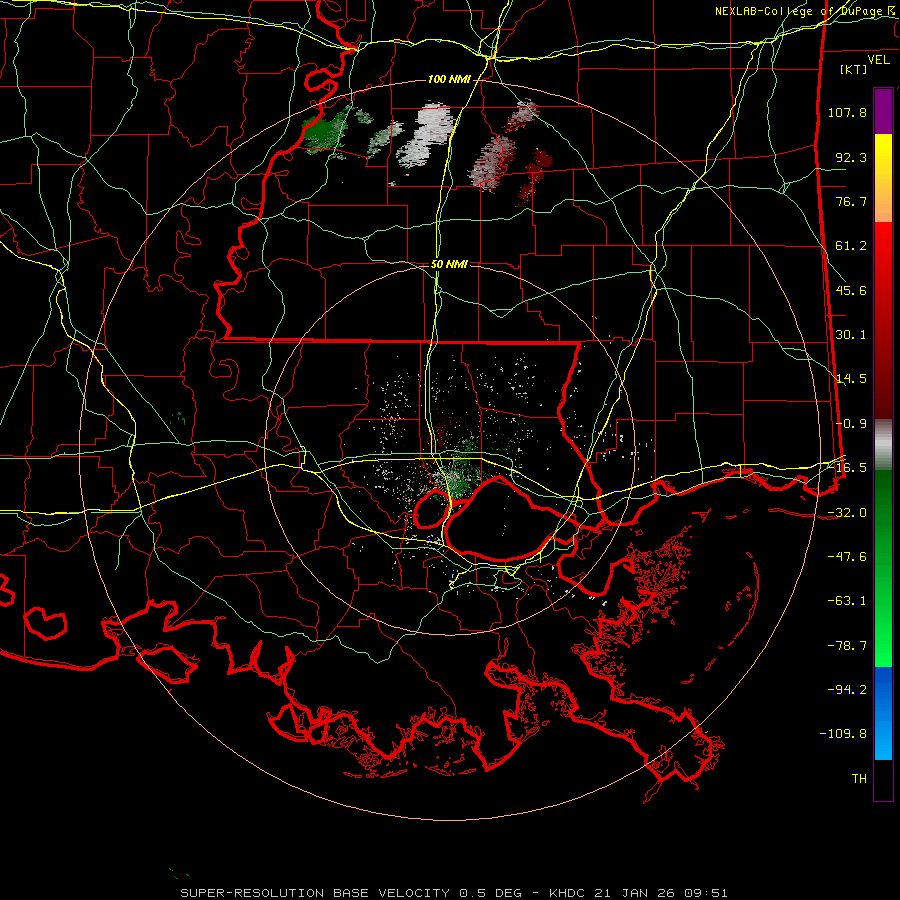Click the -109.8 velocity scale value
The height and width of the screenshot is (900, 900).
843,734
